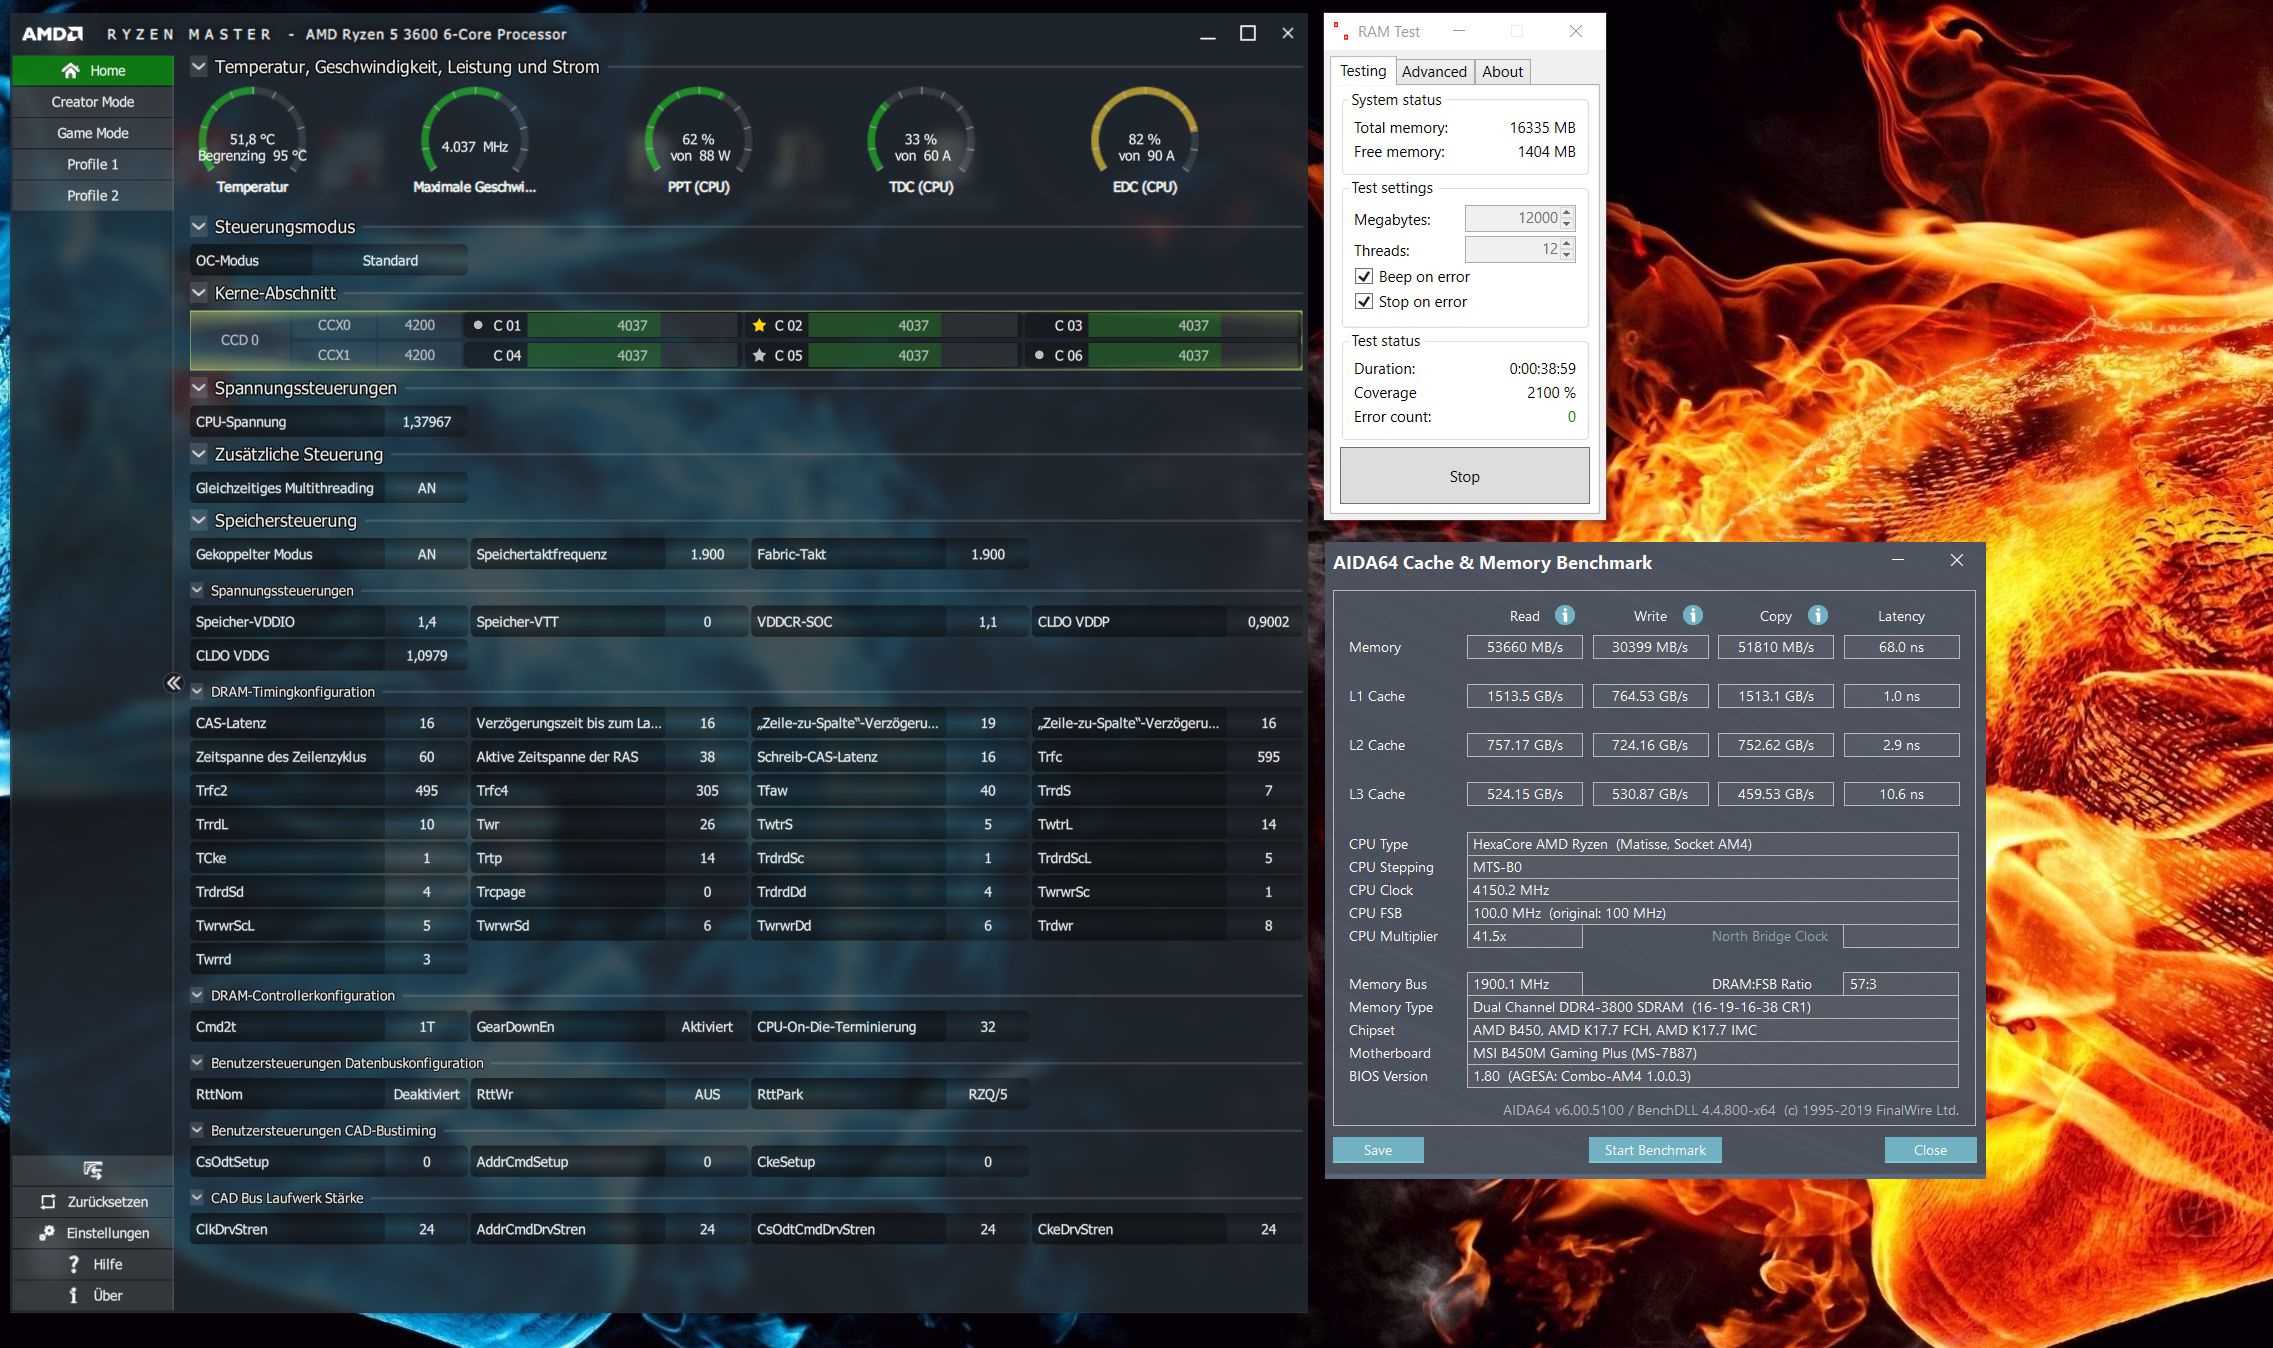Open Creator Mode in sidebar
This screenshot has width=2273, height=1348.
pyautogui.click(x=93, y=102)
